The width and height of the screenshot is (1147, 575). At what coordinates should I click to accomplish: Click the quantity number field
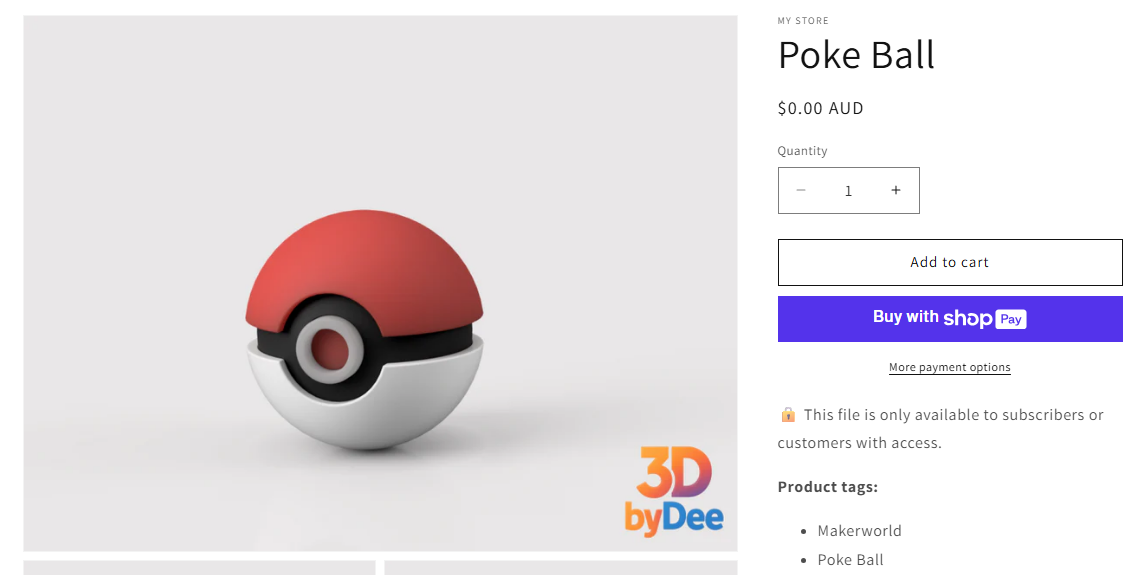[849, 191]
